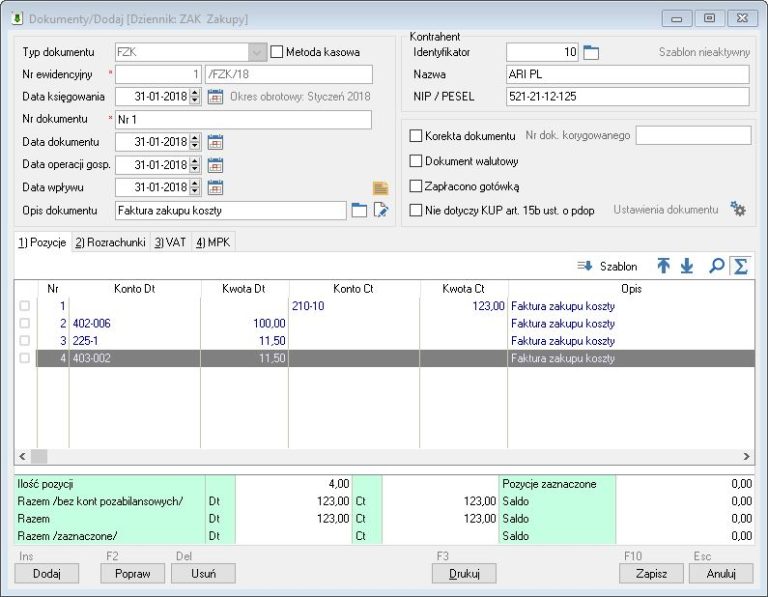Check Korekta dokumentu
768x597 pixels.
[x=415, y=136]
